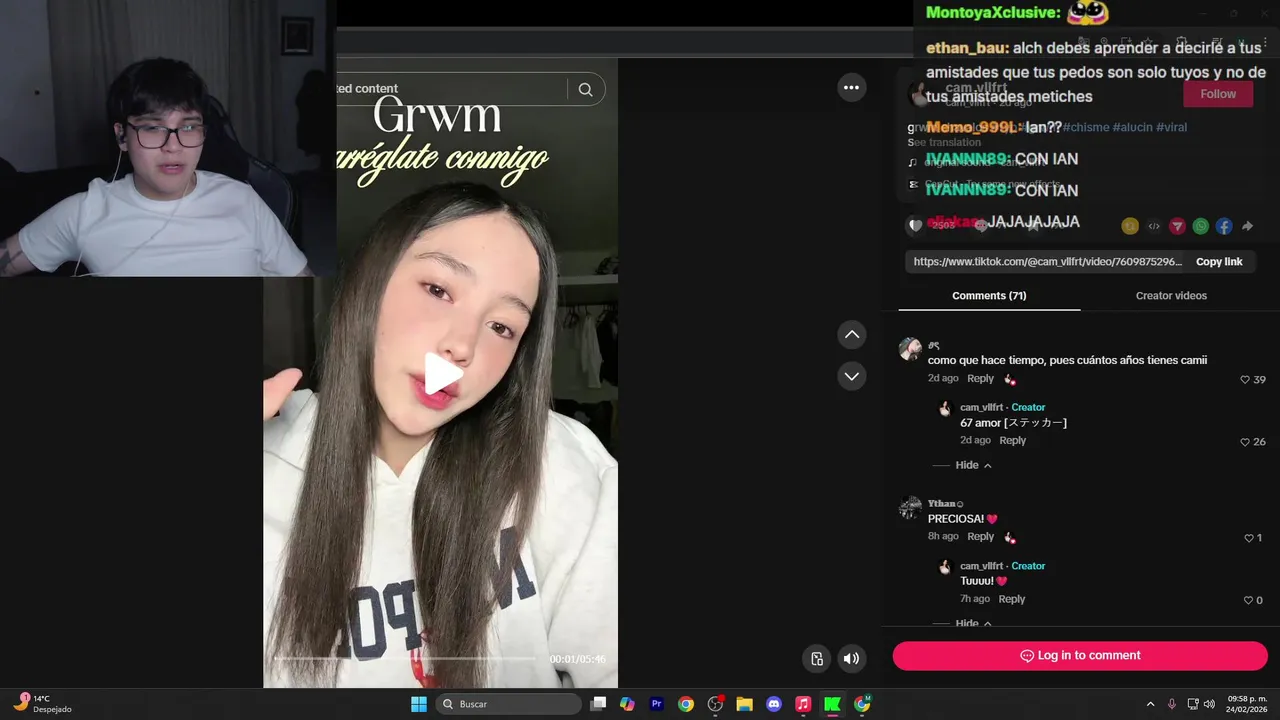Image resolution: width=1280 pixels, height=720 pixels.
Task: Reply to the 'PRECIOSA!' comment
Action: tap(980, 537)
